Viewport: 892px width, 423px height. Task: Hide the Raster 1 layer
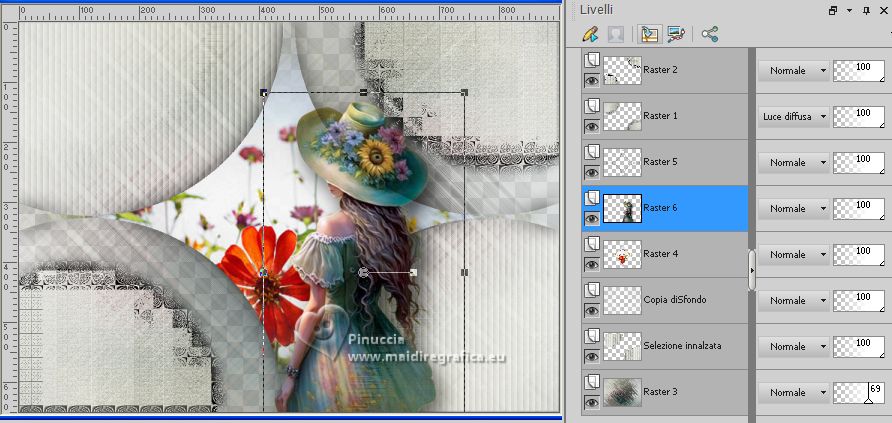click(592, 127)
